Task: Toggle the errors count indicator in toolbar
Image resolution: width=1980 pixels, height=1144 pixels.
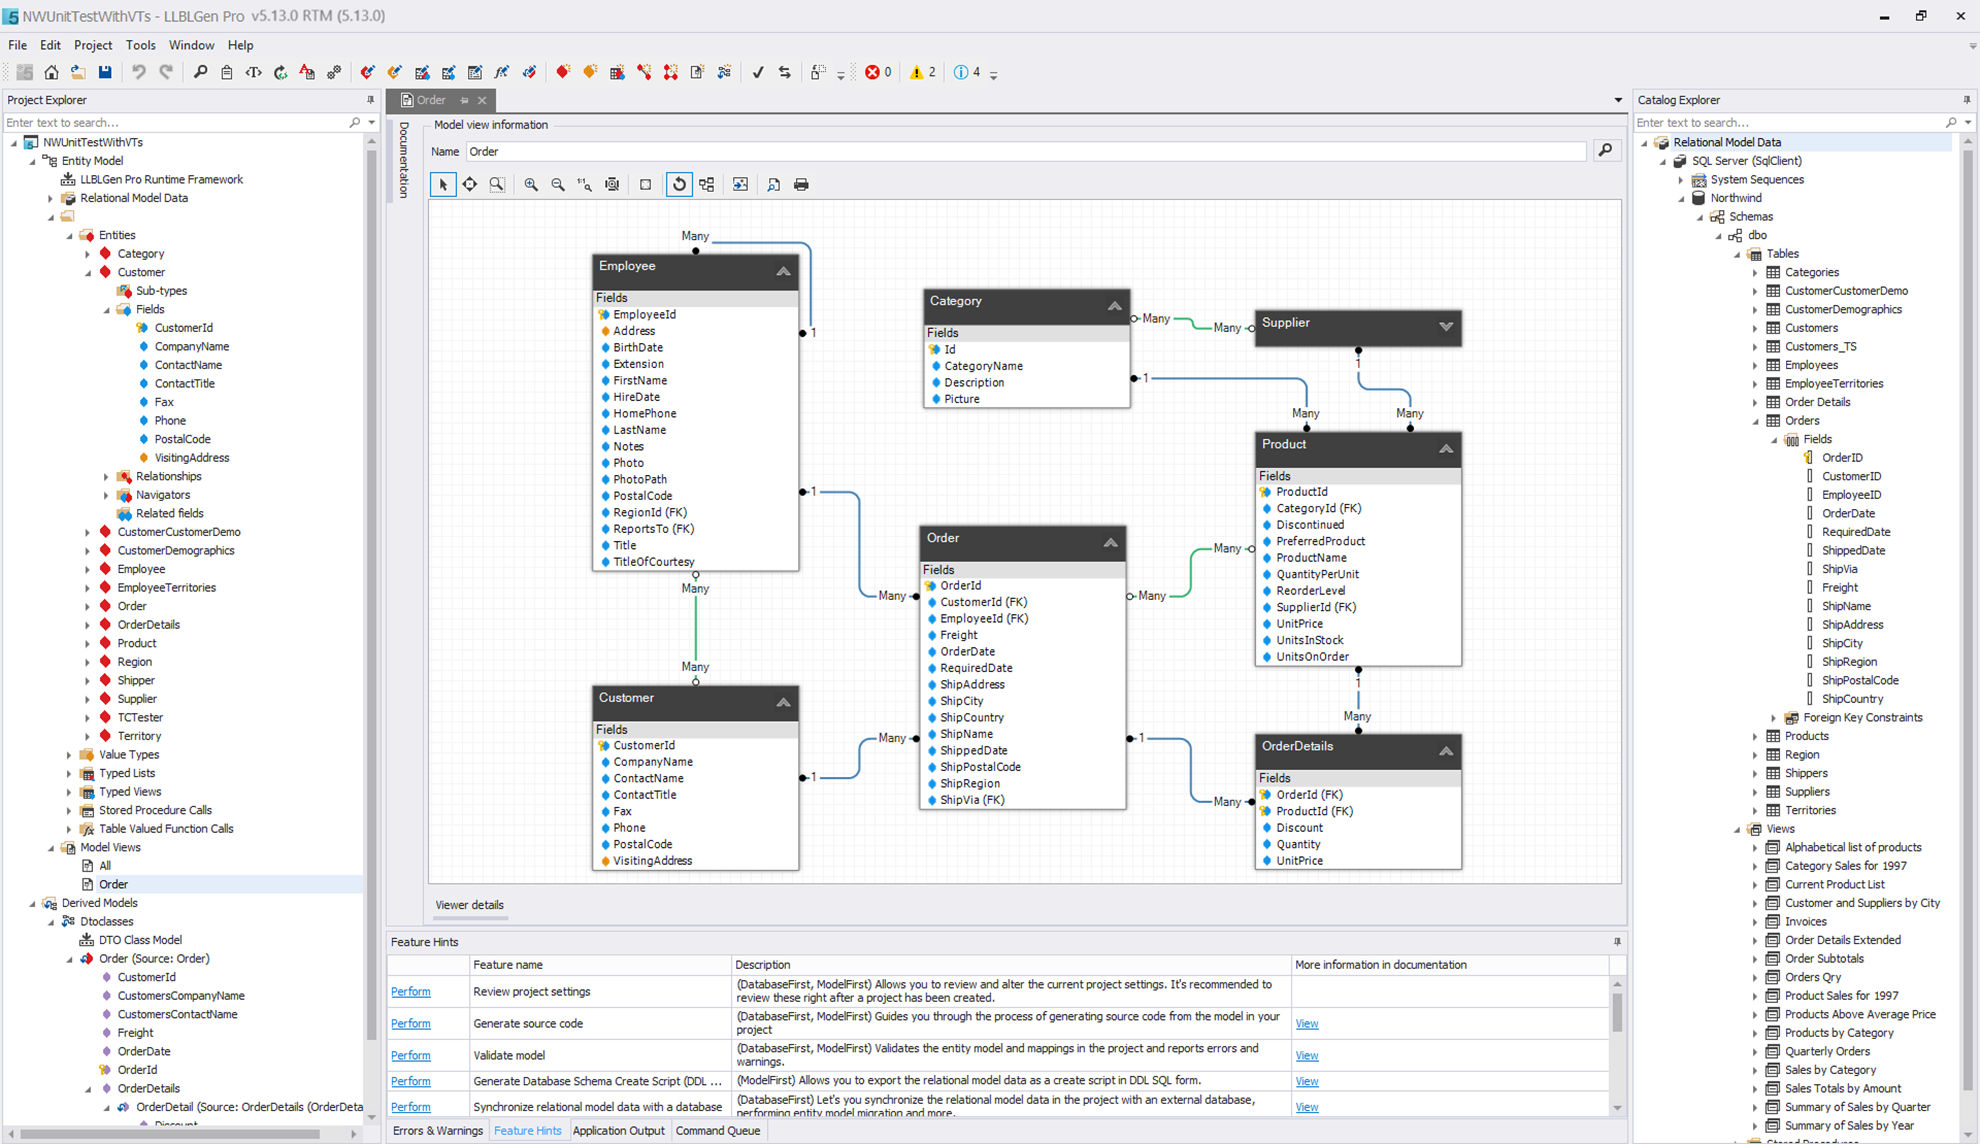Action: 878,72
